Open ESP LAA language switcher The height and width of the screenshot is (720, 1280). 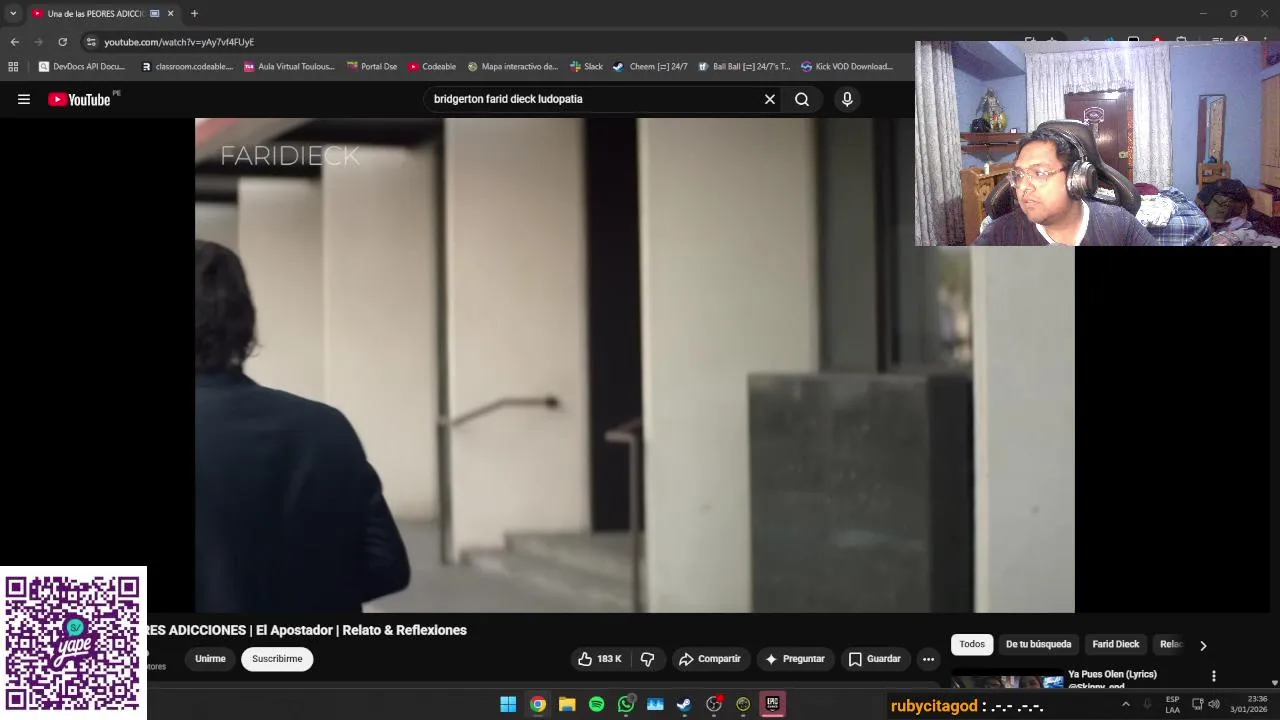[1172, 704]
